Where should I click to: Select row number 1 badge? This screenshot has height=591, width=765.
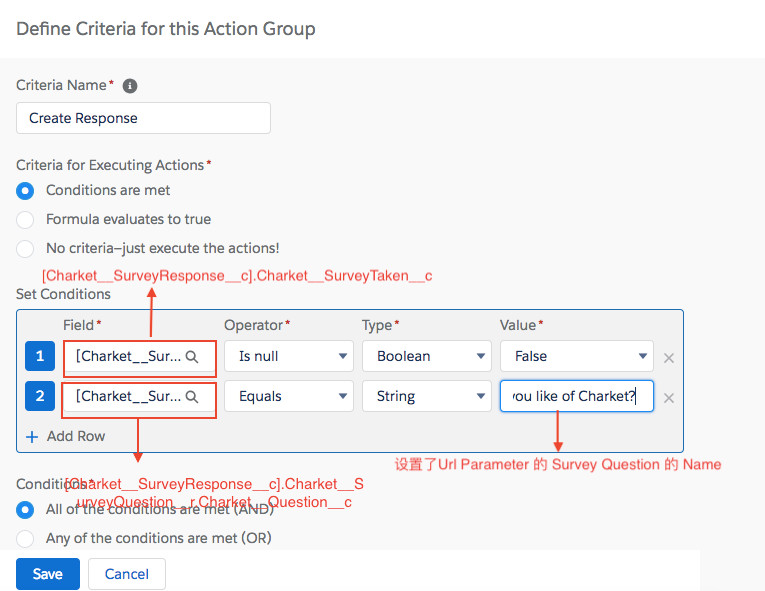coord(40,356)
